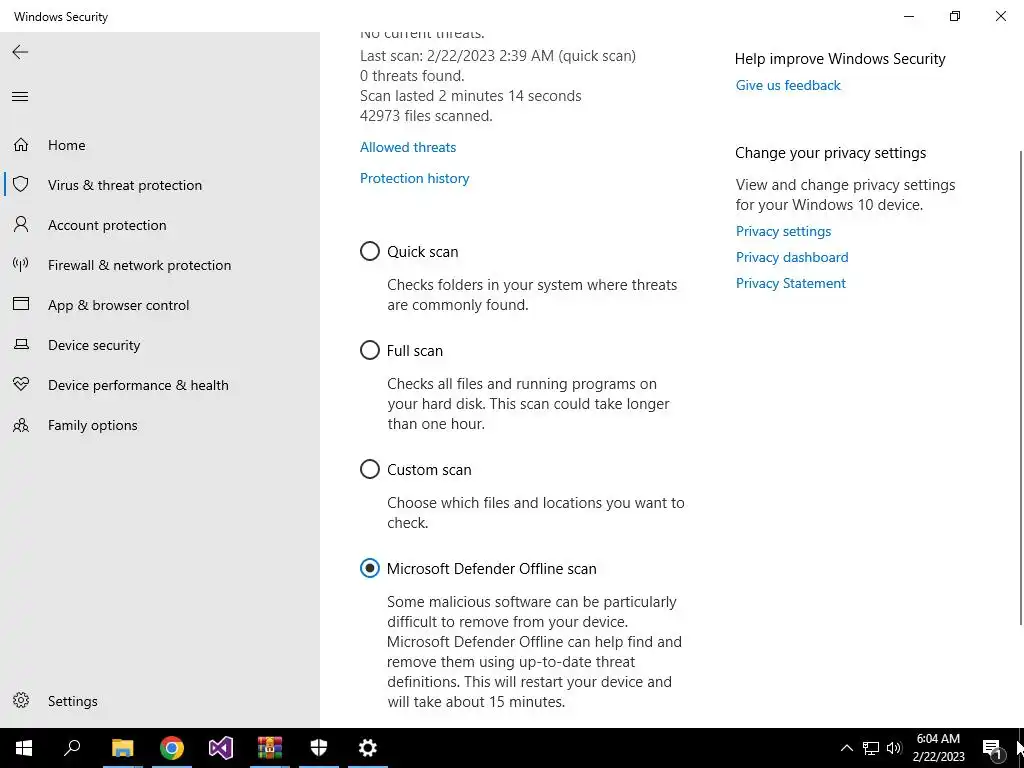Screen dimensions: 1024x768
Task: Open WinRAR from taskbar
Action: (x=270, y=748)
